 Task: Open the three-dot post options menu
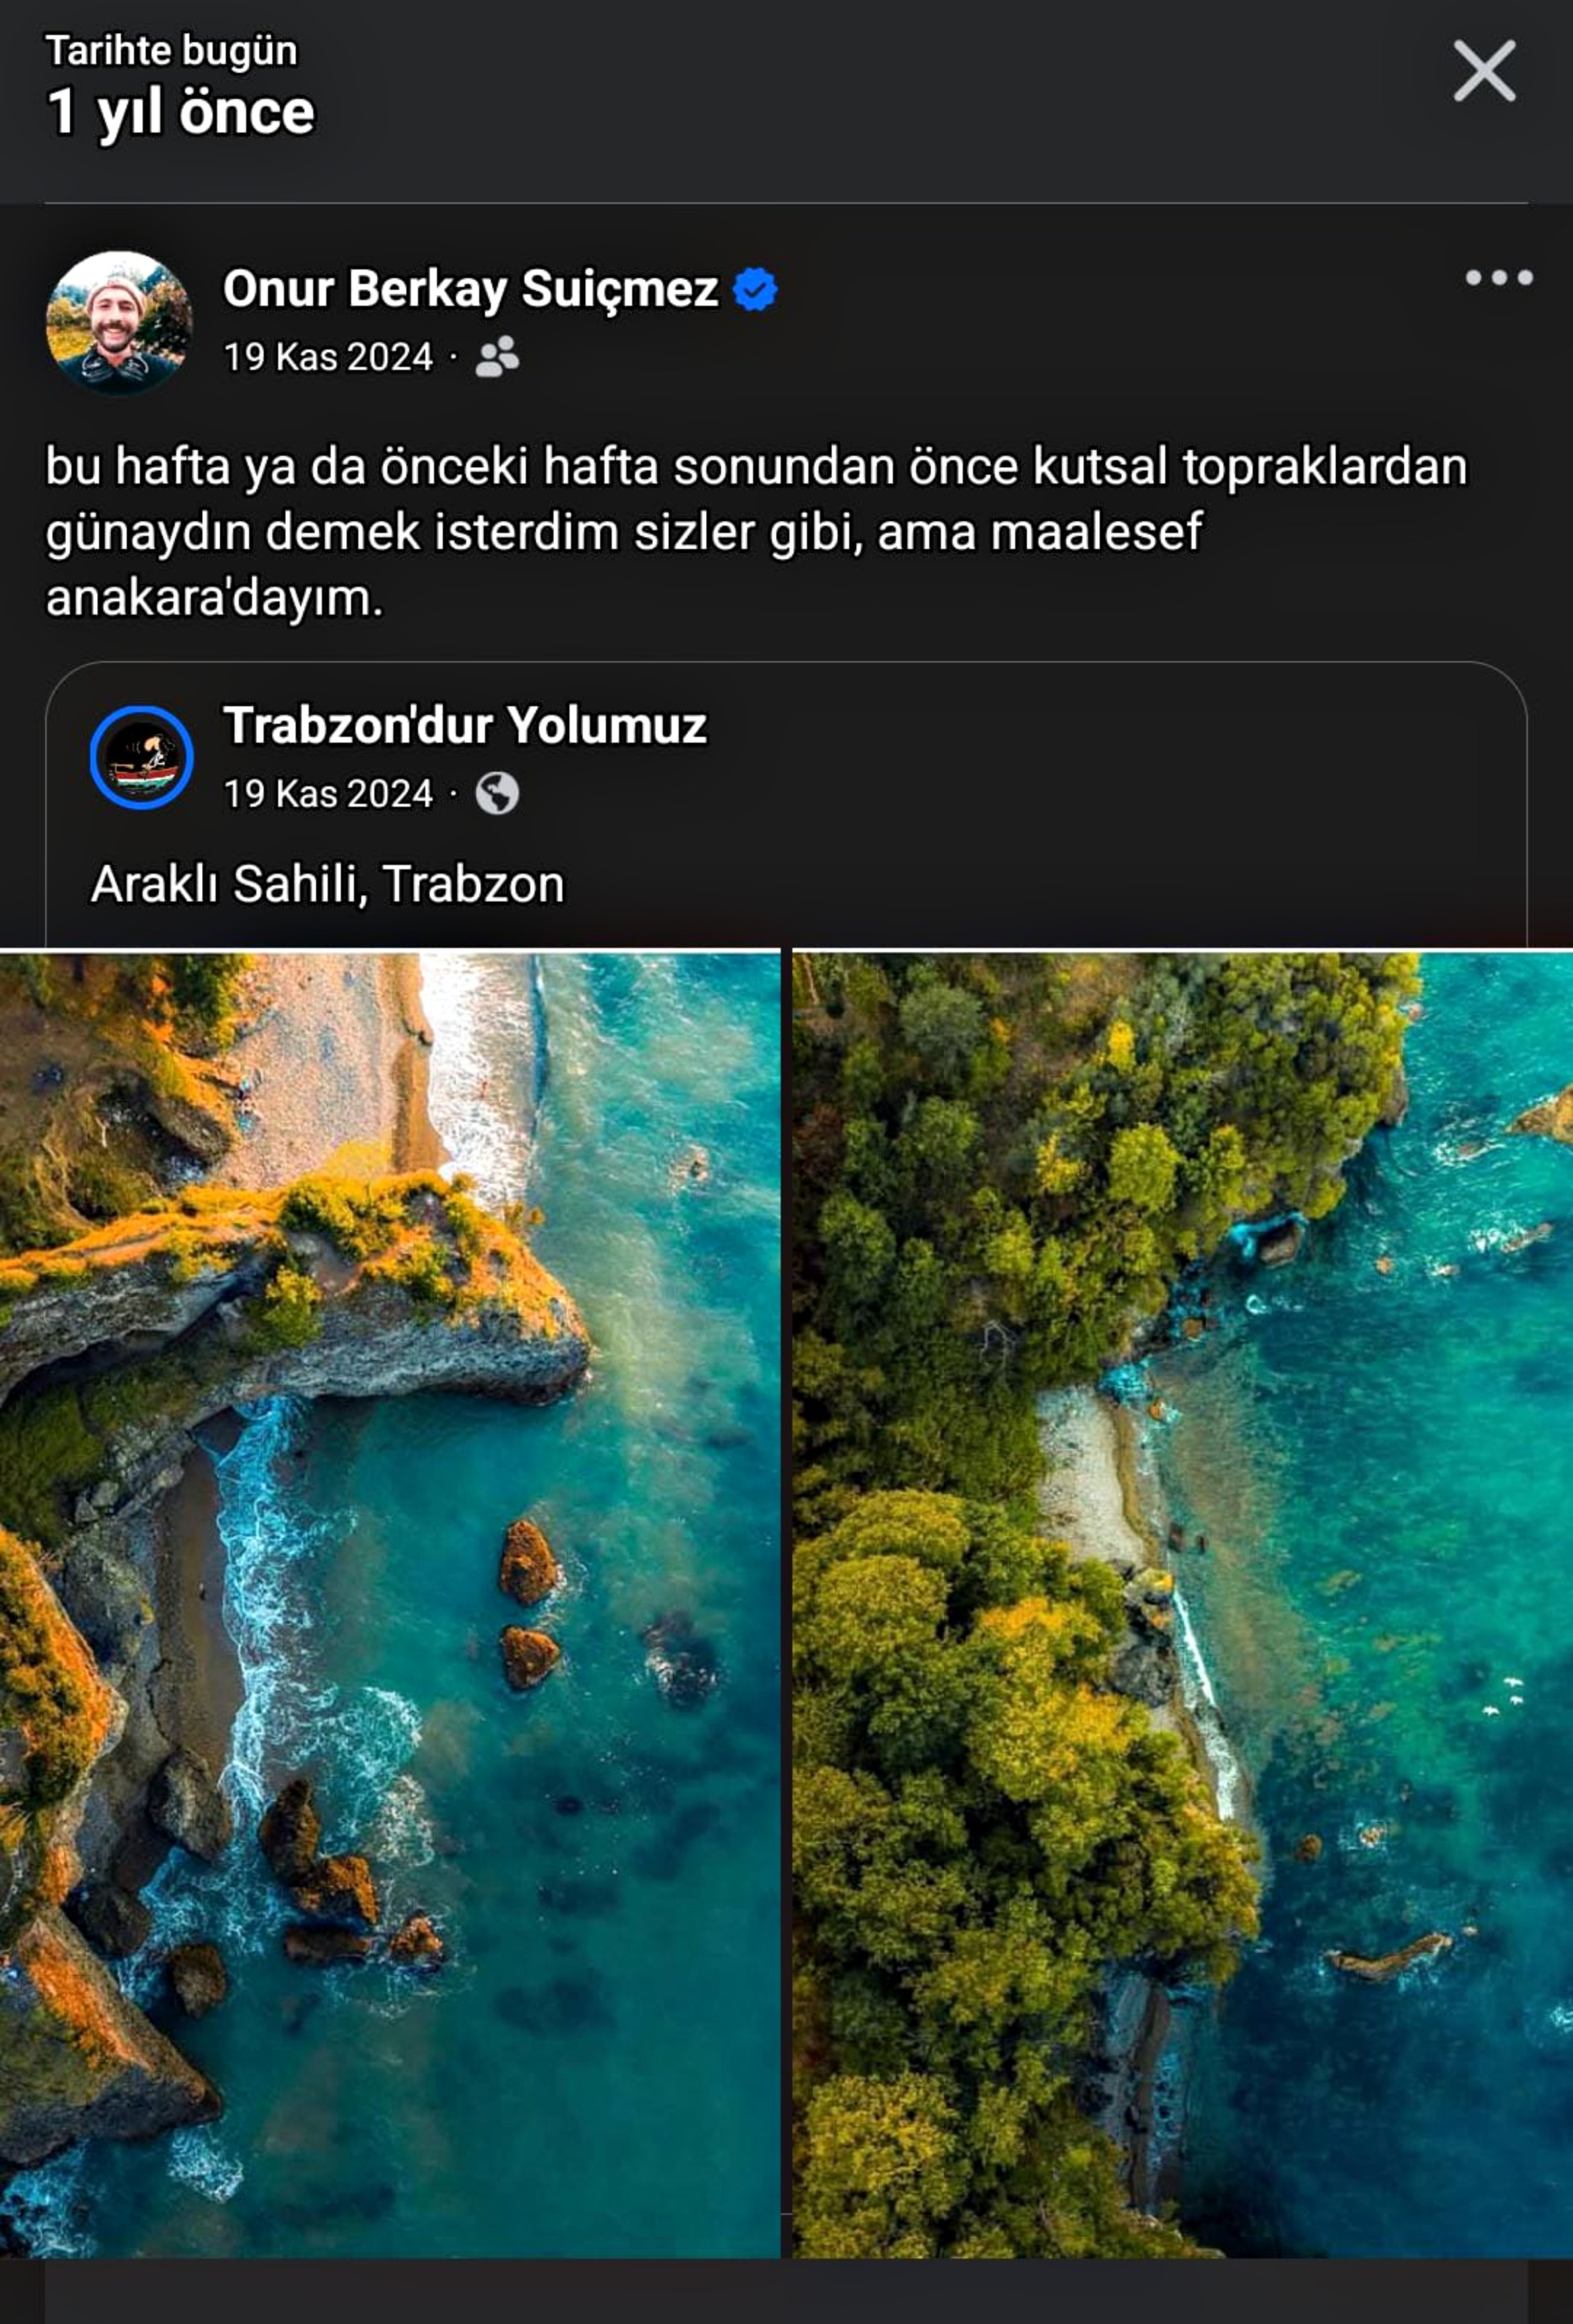click(x=1498, y=278)
